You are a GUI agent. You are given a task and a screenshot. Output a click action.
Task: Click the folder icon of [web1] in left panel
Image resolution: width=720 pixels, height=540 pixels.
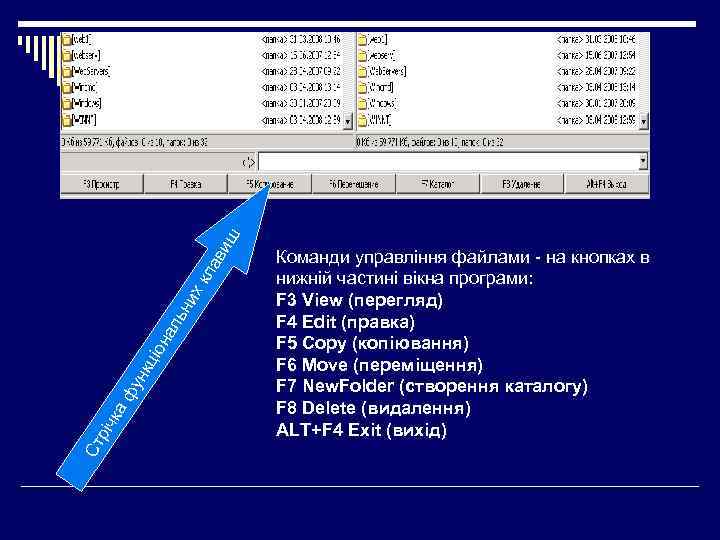67,39
